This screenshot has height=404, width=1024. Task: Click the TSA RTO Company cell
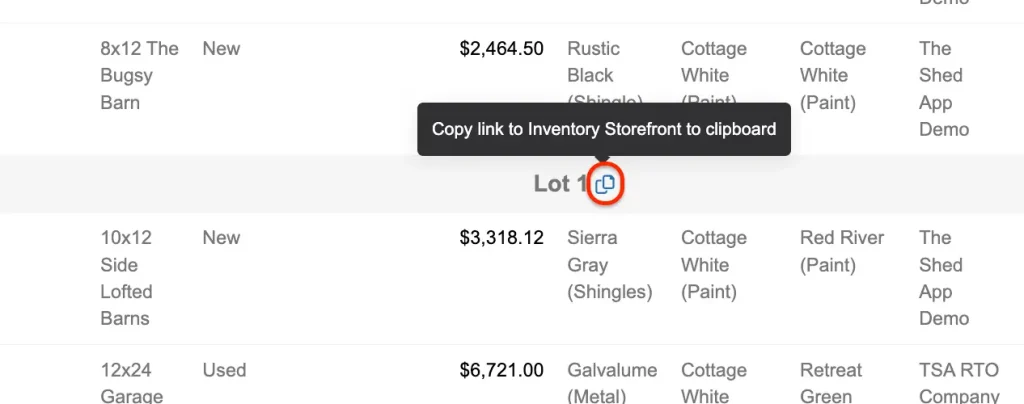pyautogui.click(x=958, y=383)
